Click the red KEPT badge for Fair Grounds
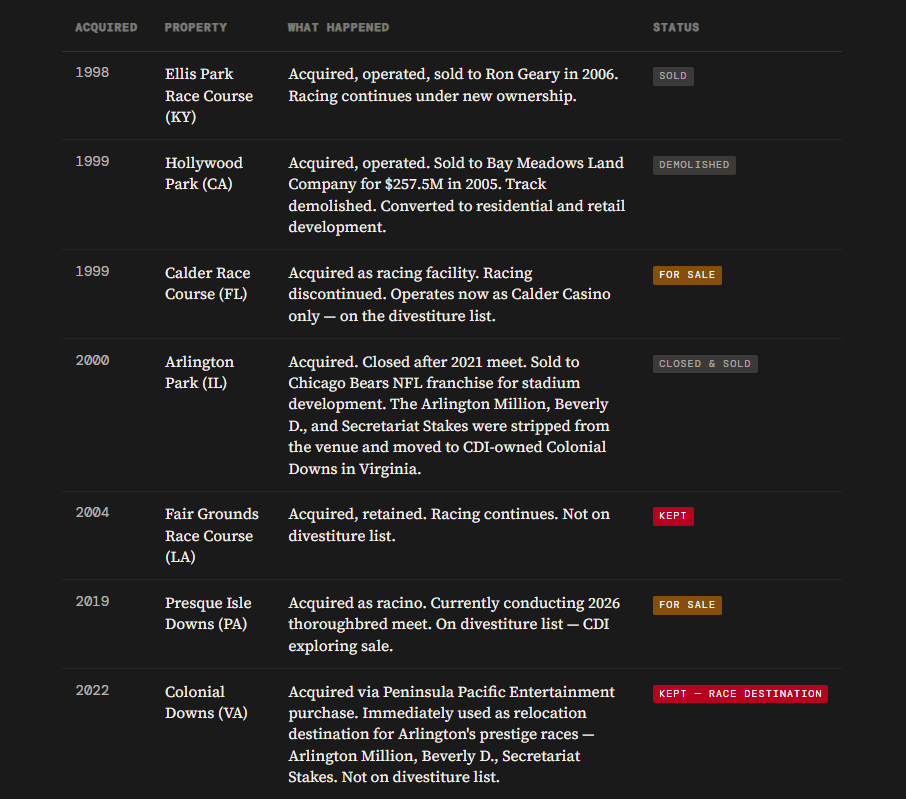The width and height of the screenshot is (906, 799). pyautogui.click(x=673, y=516)
